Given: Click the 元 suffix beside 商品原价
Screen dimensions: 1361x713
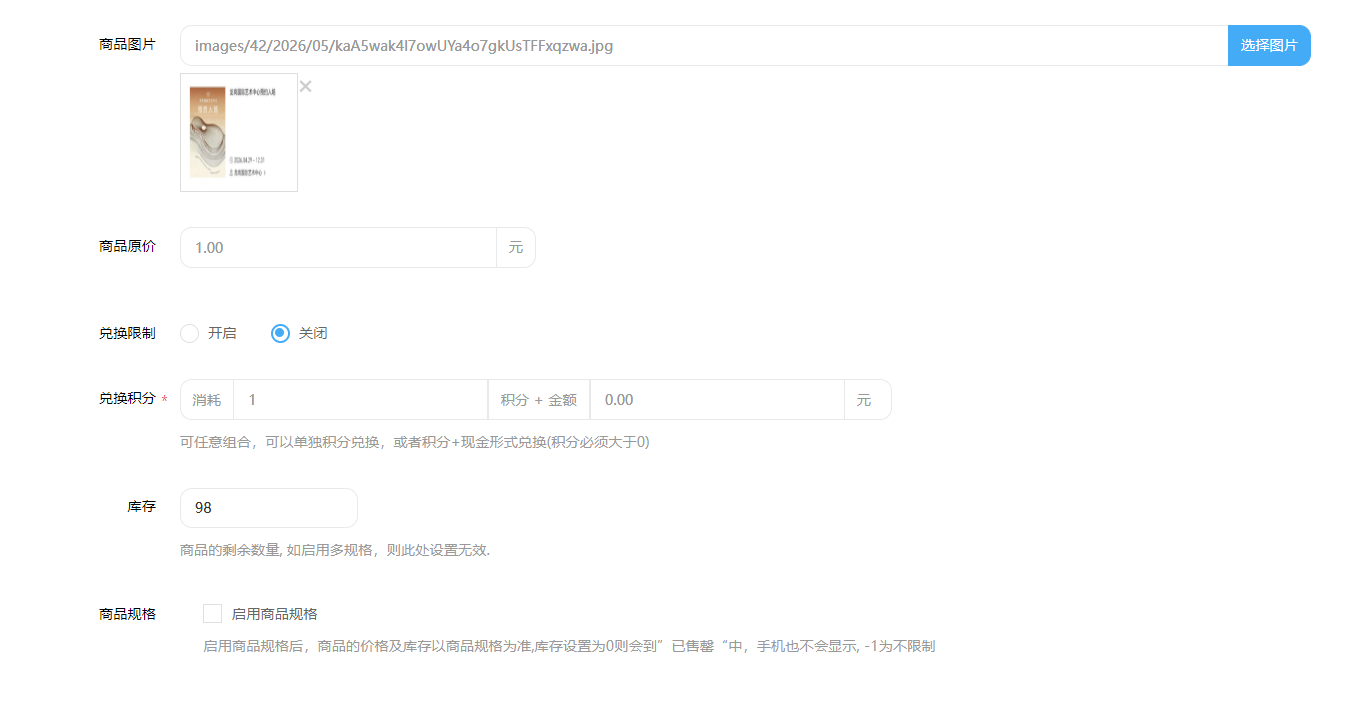Looking at the screenshot, I should click(516, 248).
